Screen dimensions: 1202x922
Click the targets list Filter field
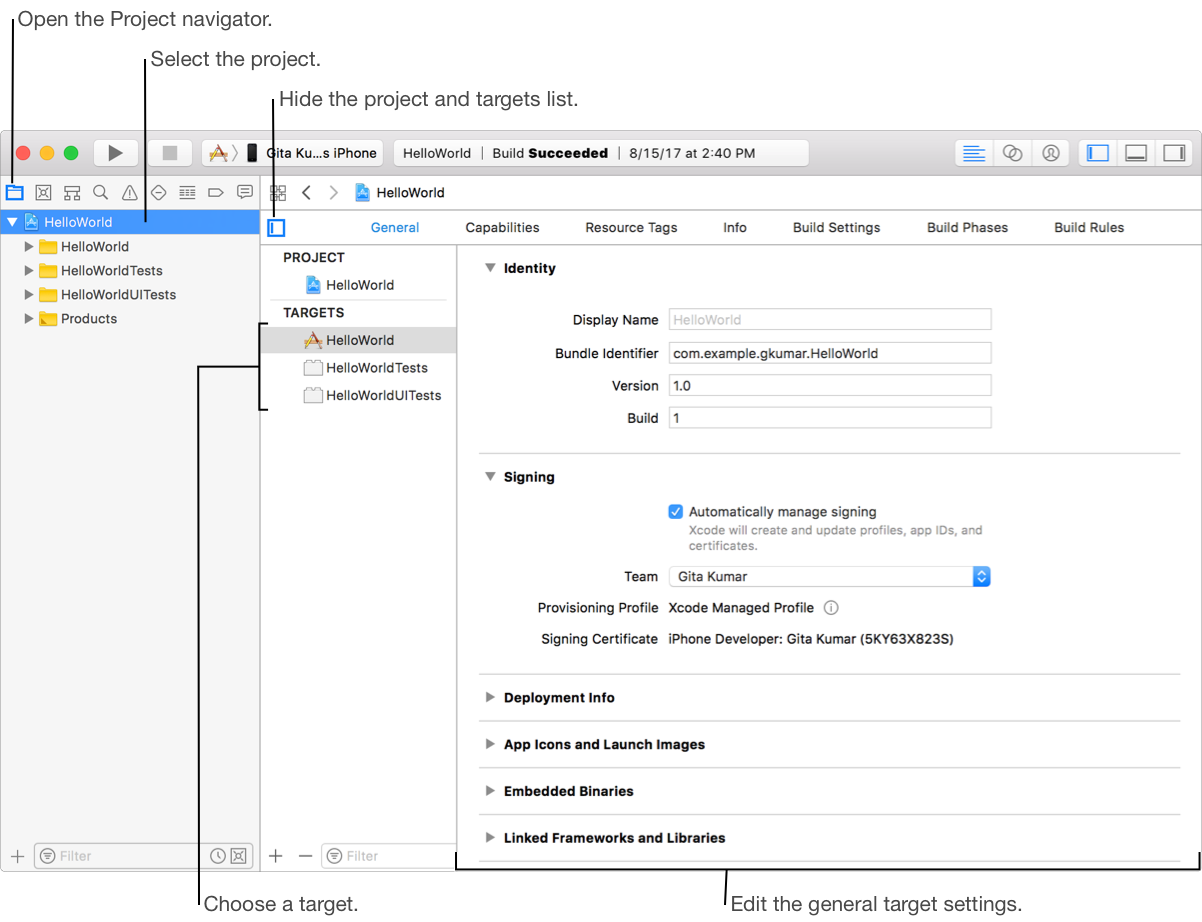390,856
